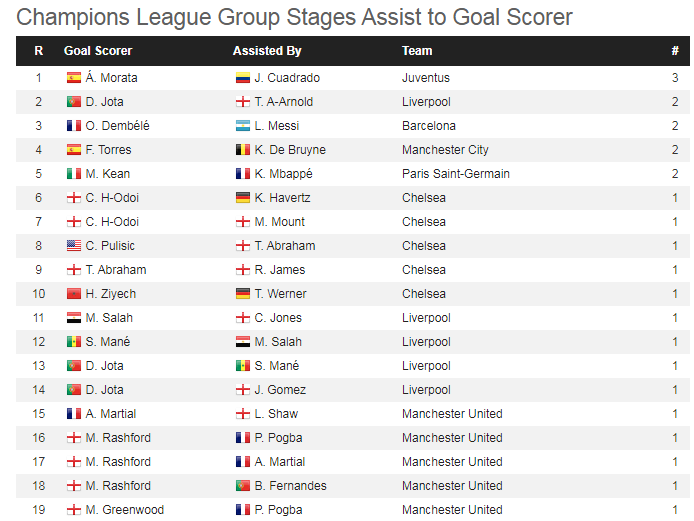Click the USA flag beside C. Pulisic
This screenshot has height=521, width=694.
click(x=74, y=246)
